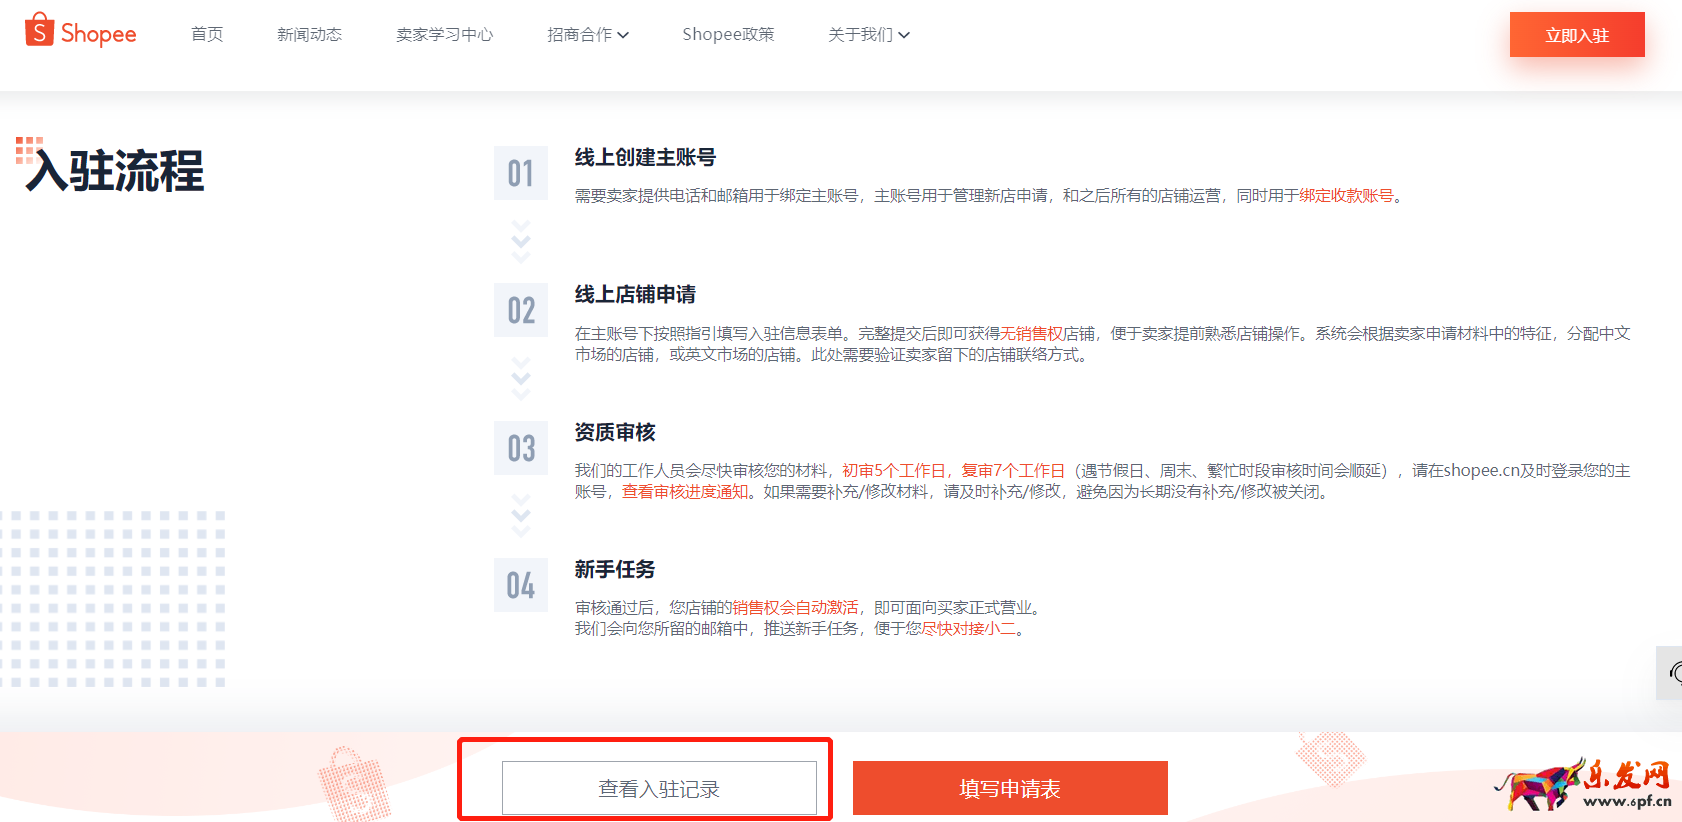Image resolution: width=1682 pixels, height=822 pixels.
Task: Click the 尽快对接小二 highlighted text
Action: pyautogui.click(x=968, y=628)
